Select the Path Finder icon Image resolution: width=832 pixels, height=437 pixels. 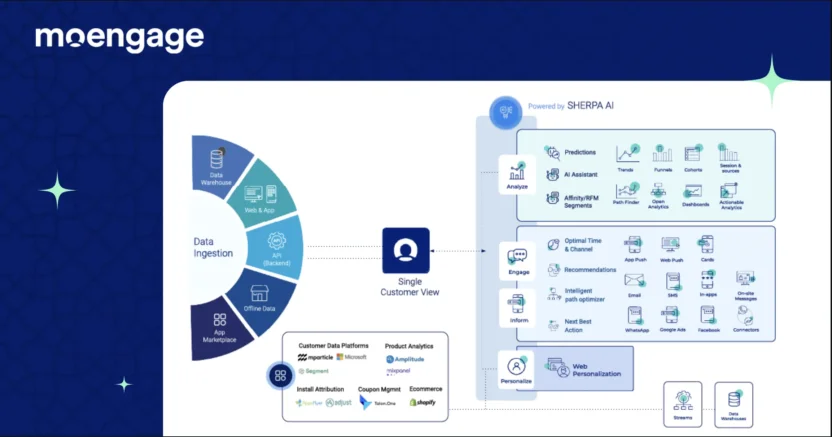click(x=627, y=191)
